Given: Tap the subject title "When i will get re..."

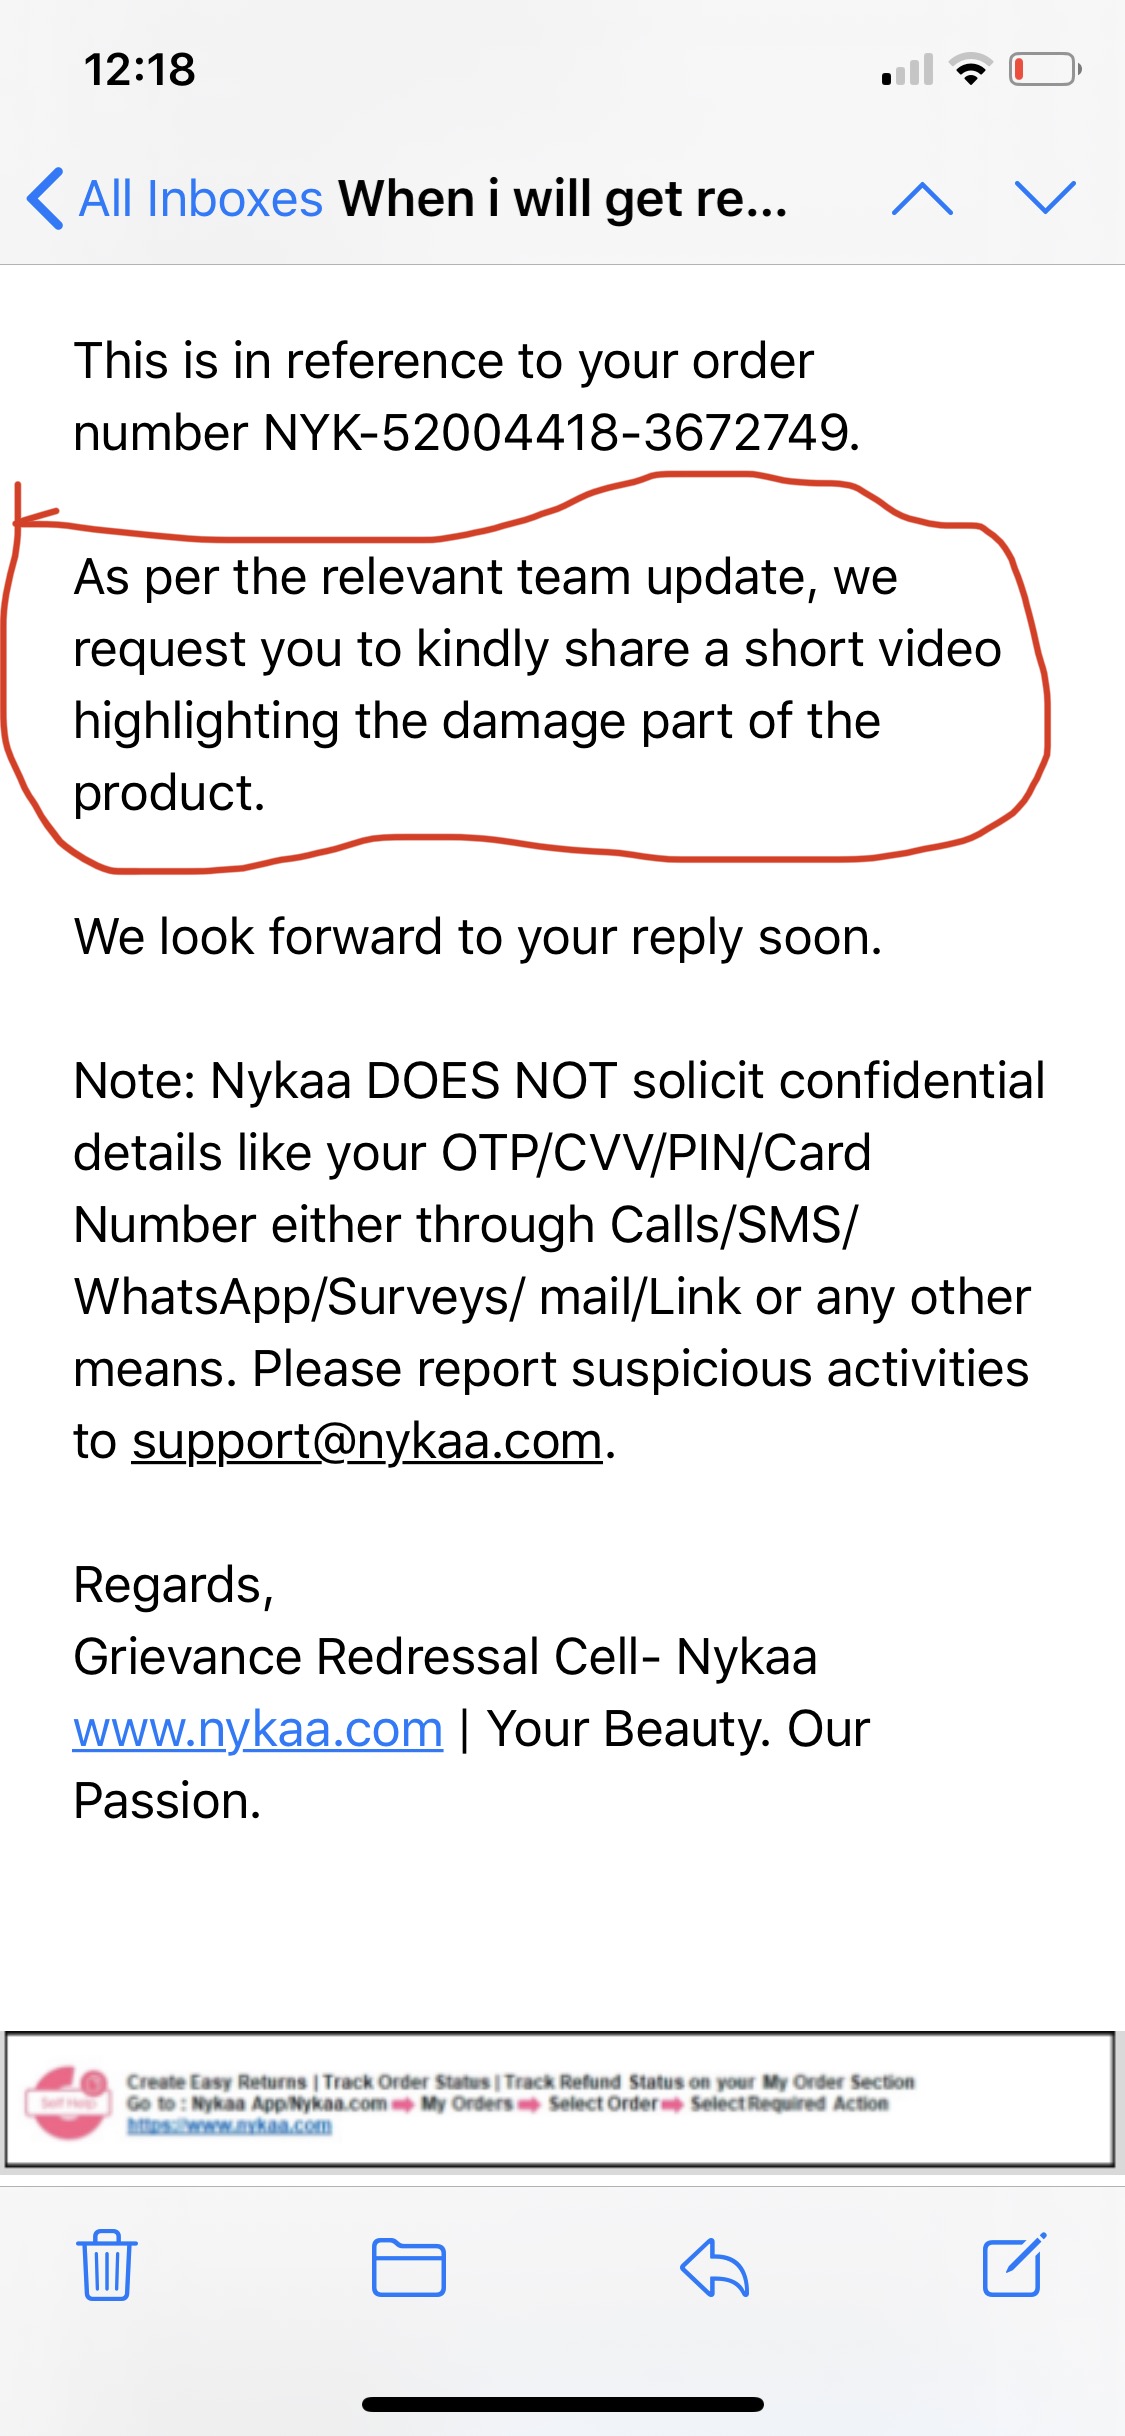Looking at the screenshot, I should (x=563, y=198).
